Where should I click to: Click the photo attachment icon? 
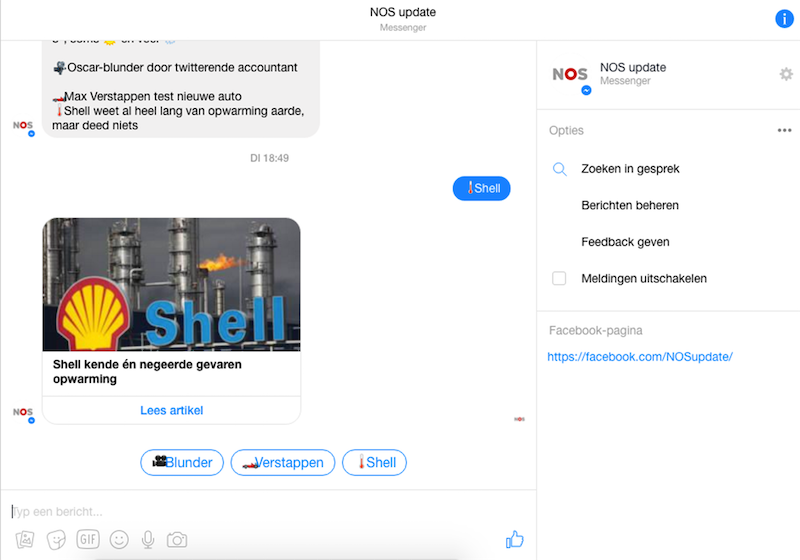point(25,540)
